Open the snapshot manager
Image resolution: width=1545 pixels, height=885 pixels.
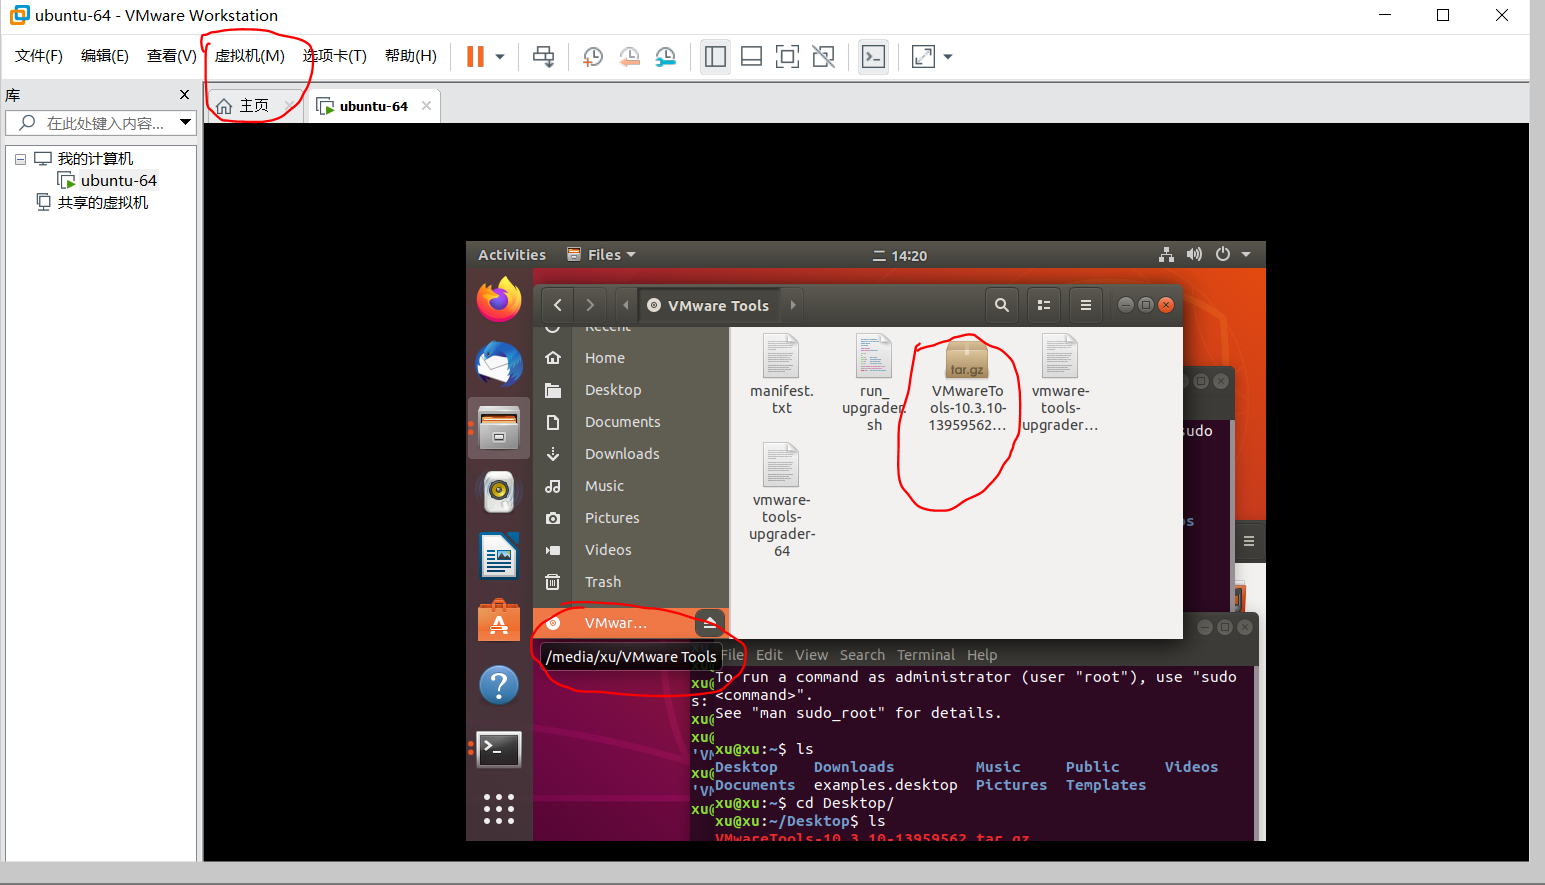665,57
